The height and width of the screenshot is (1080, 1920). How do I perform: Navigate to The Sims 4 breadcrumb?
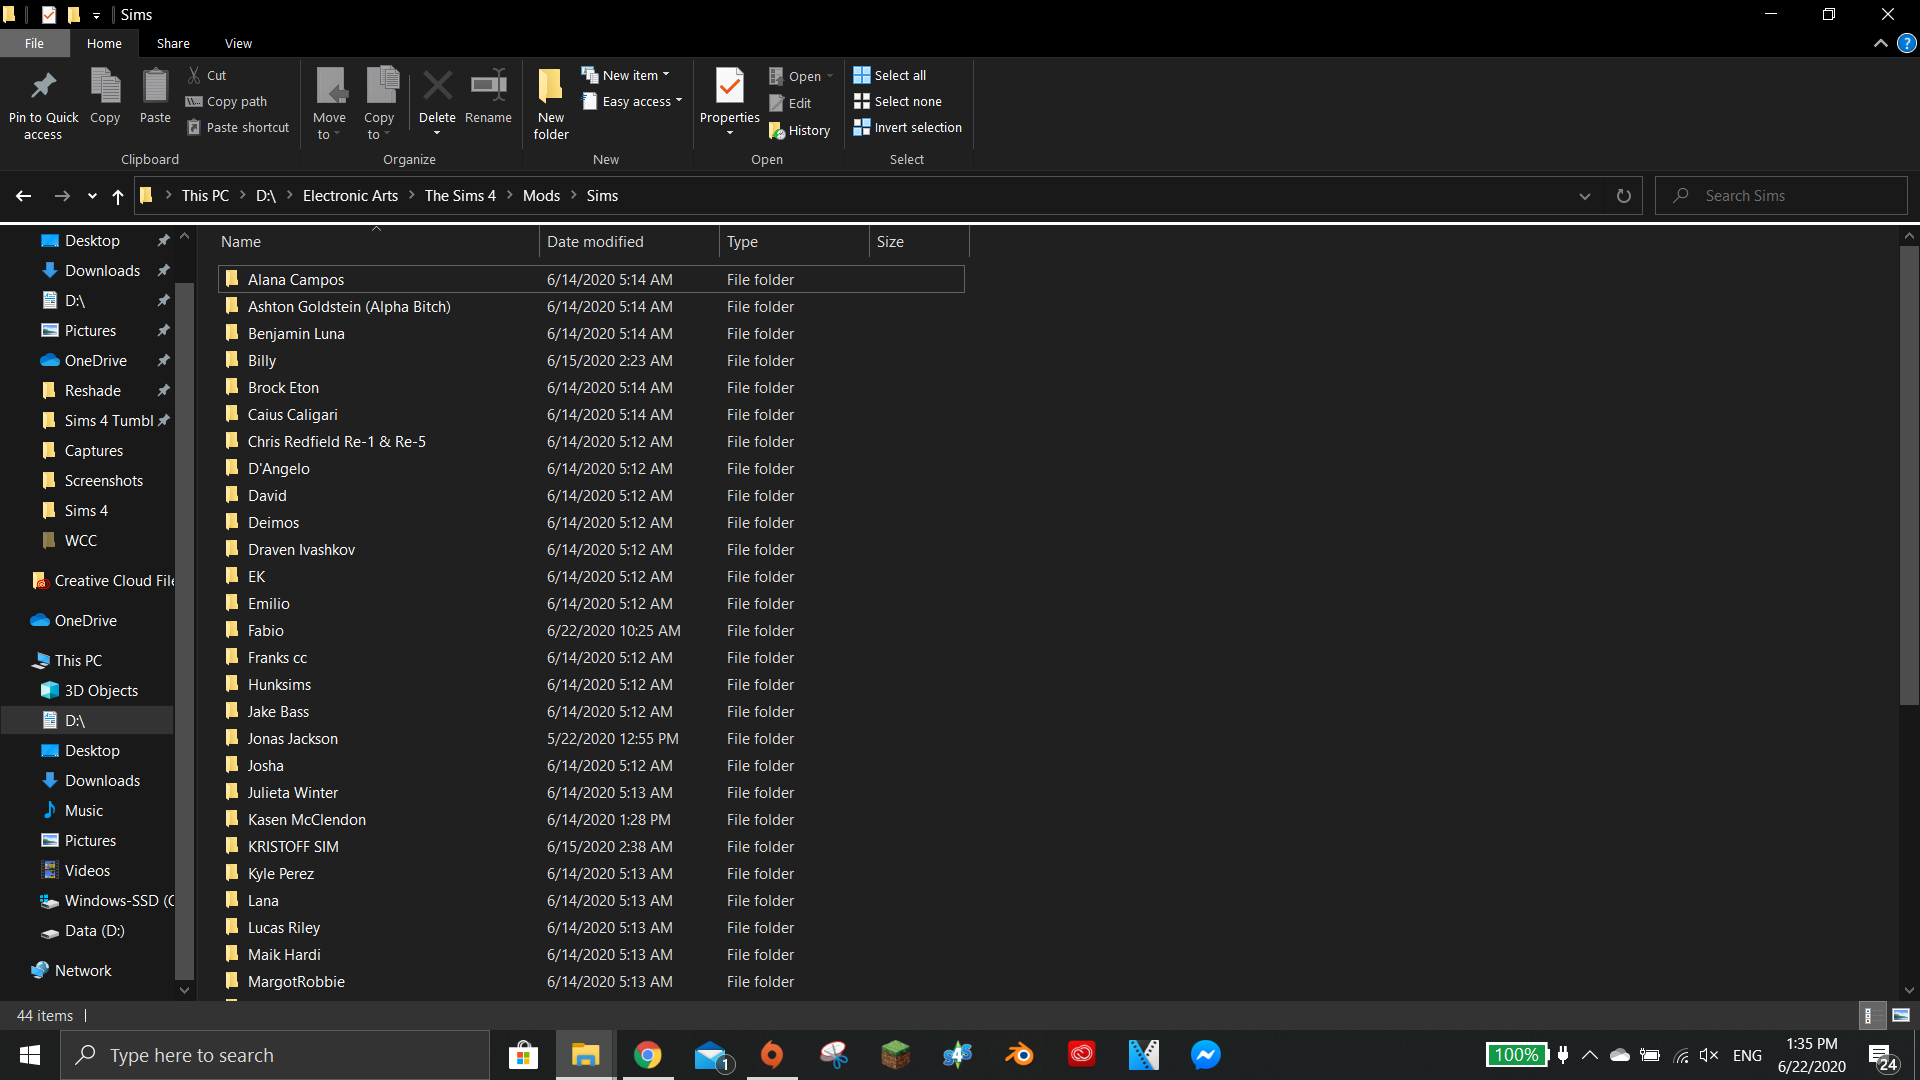(460, 196)
